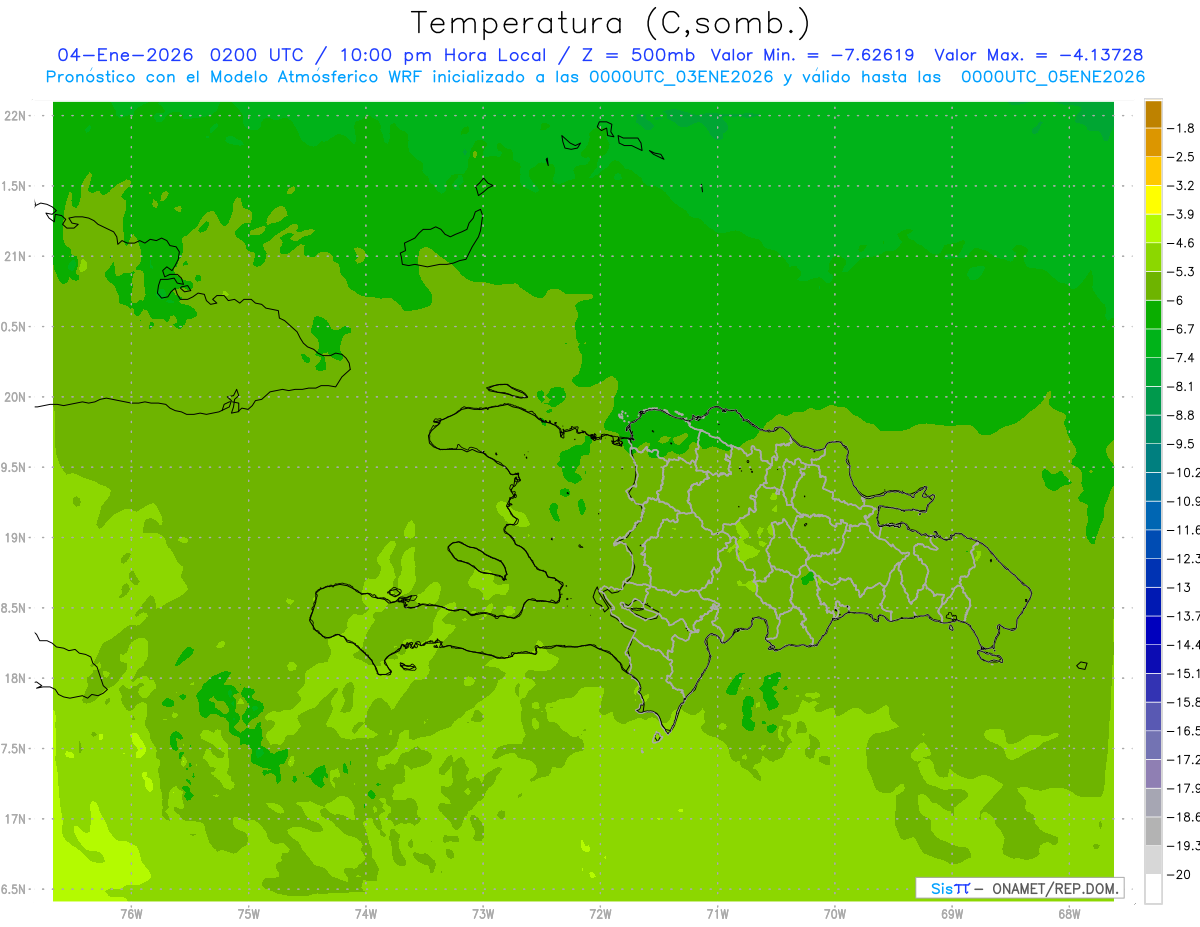Click the "-15.1" colorbar value

click(x=1183, y=673)
